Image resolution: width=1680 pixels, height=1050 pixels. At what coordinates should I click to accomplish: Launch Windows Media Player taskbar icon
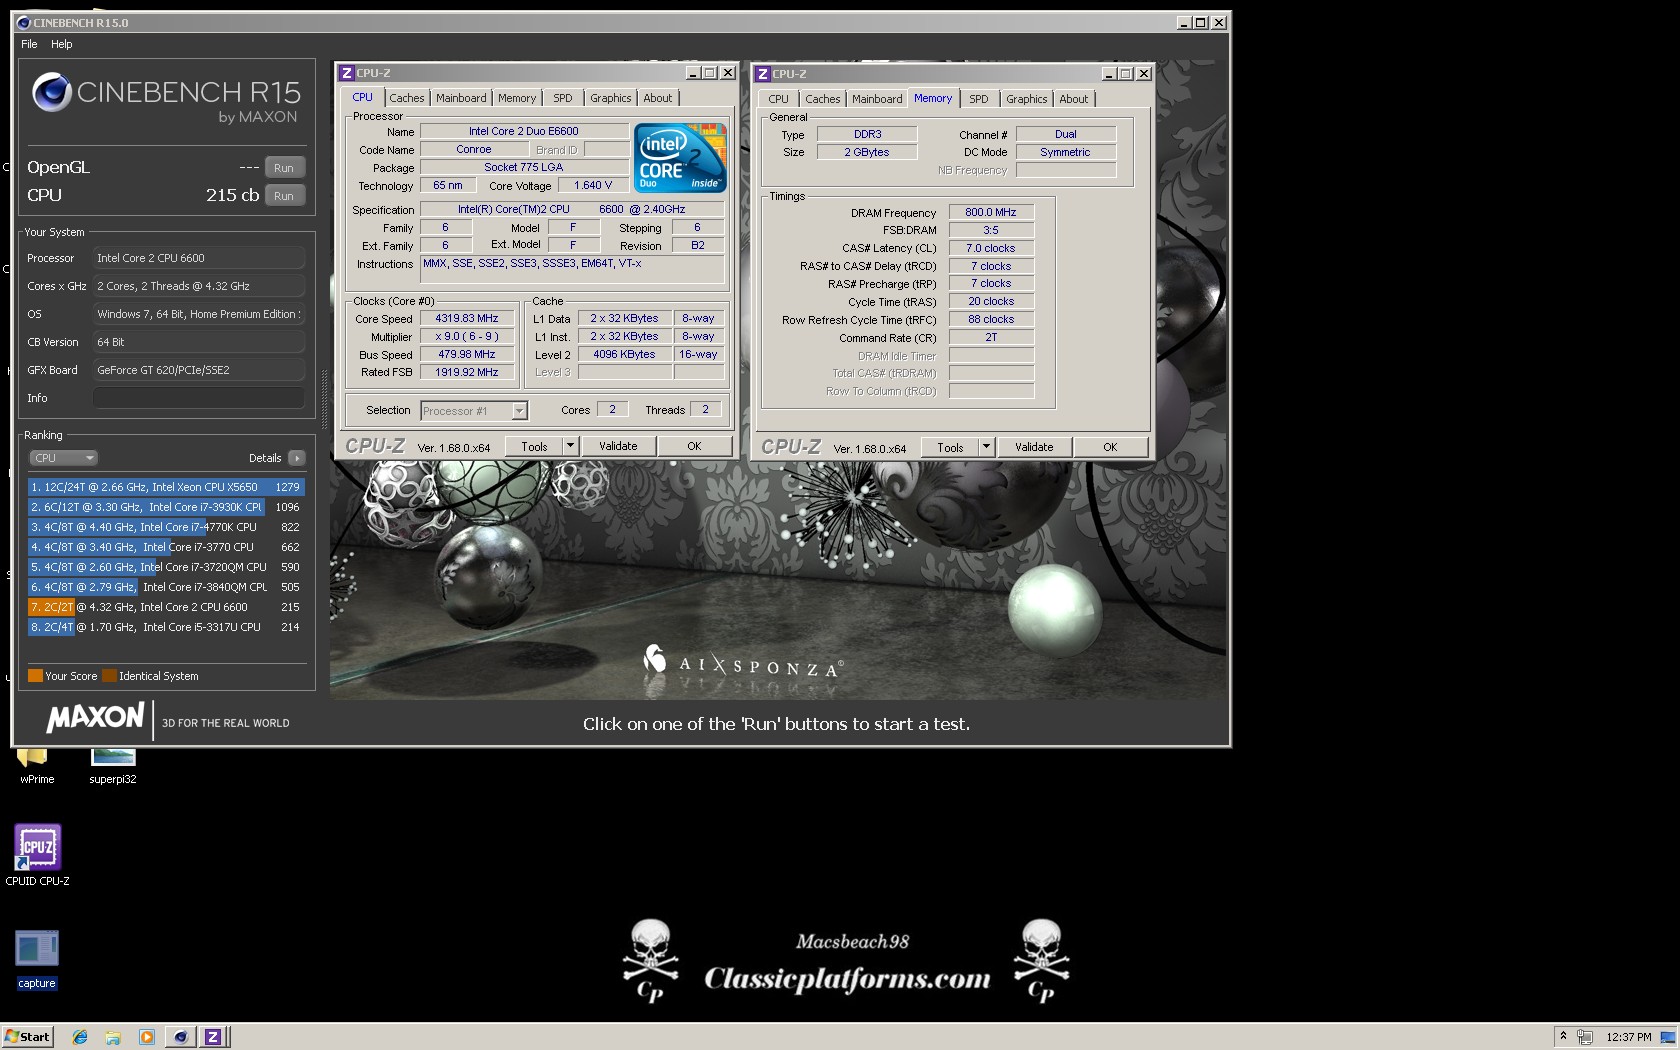147,1037
